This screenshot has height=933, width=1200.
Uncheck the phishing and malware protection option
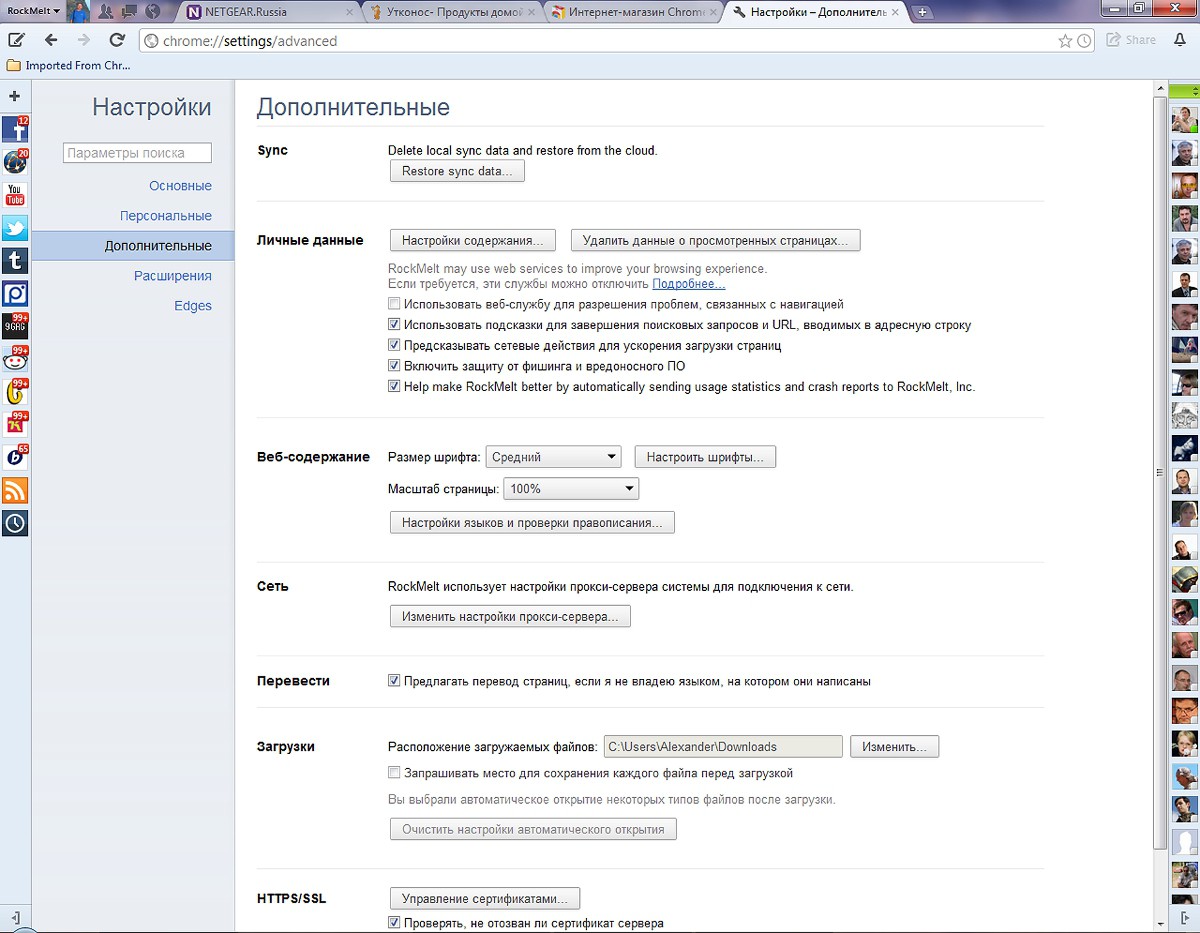pyautogui.click(x=394, y=366)
